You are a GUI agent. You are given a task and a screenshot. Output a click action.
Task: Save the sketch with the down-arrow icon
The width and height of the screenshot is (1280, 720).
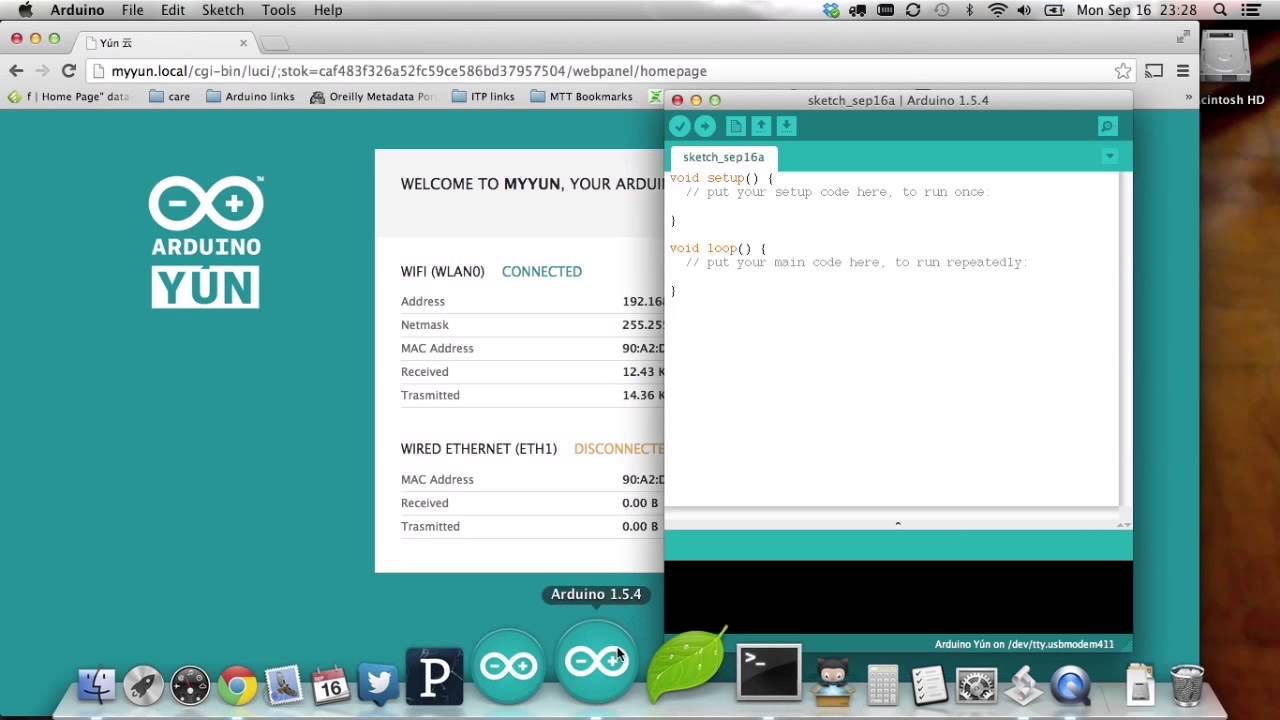[786, 126]
